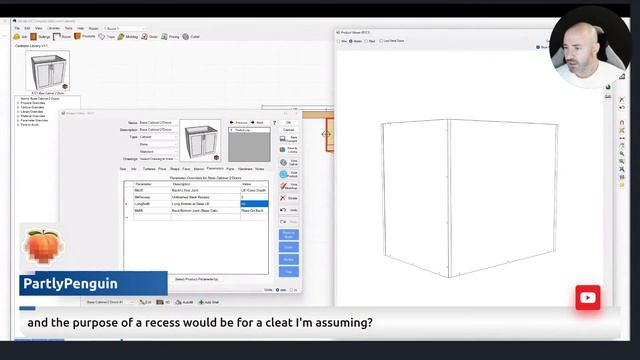Select the Wire radio button in Product Viewer
Screen dimensions: 640x360
click(338, 41)
